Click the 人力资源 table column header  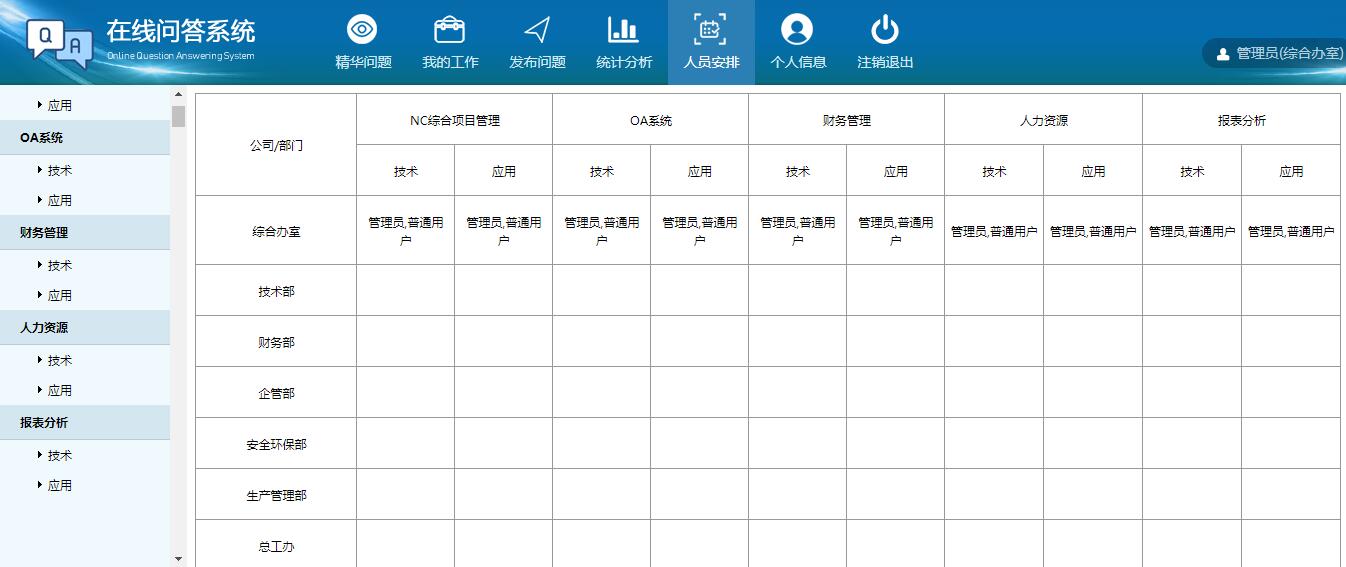(x=1043, y=121)
